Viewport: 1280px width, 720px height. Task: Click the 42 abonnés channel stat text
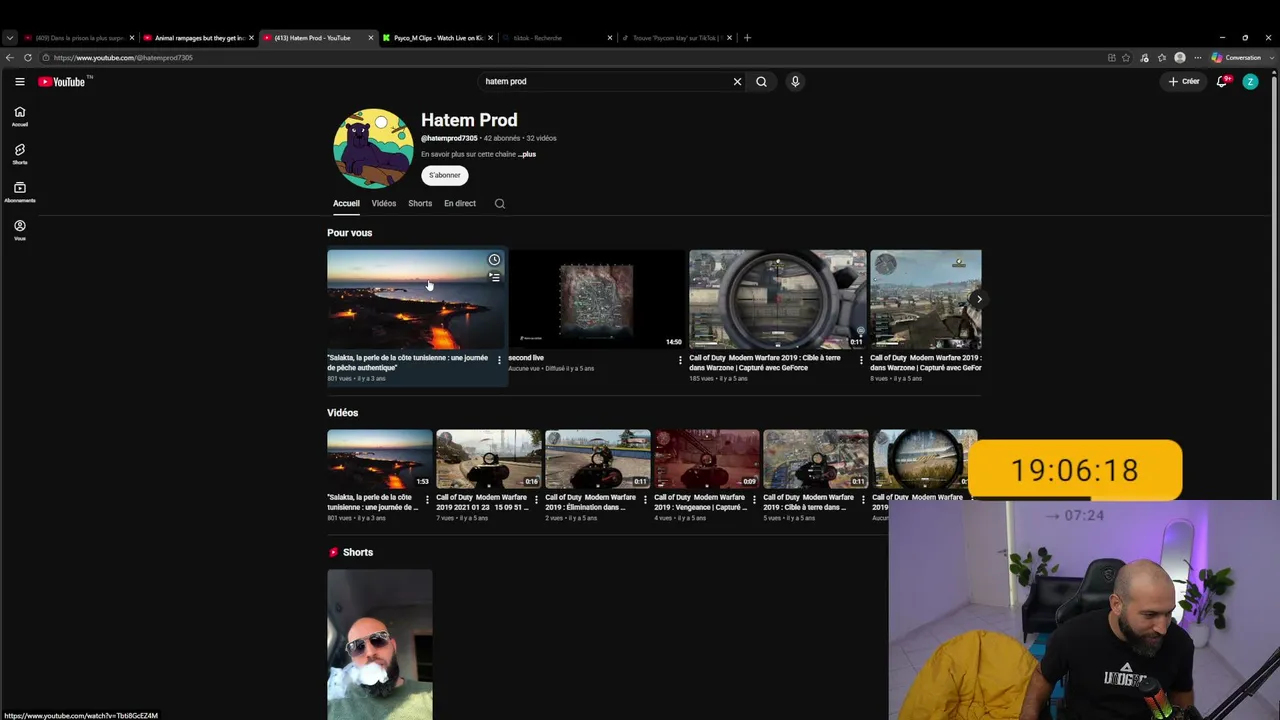point(502,138)
